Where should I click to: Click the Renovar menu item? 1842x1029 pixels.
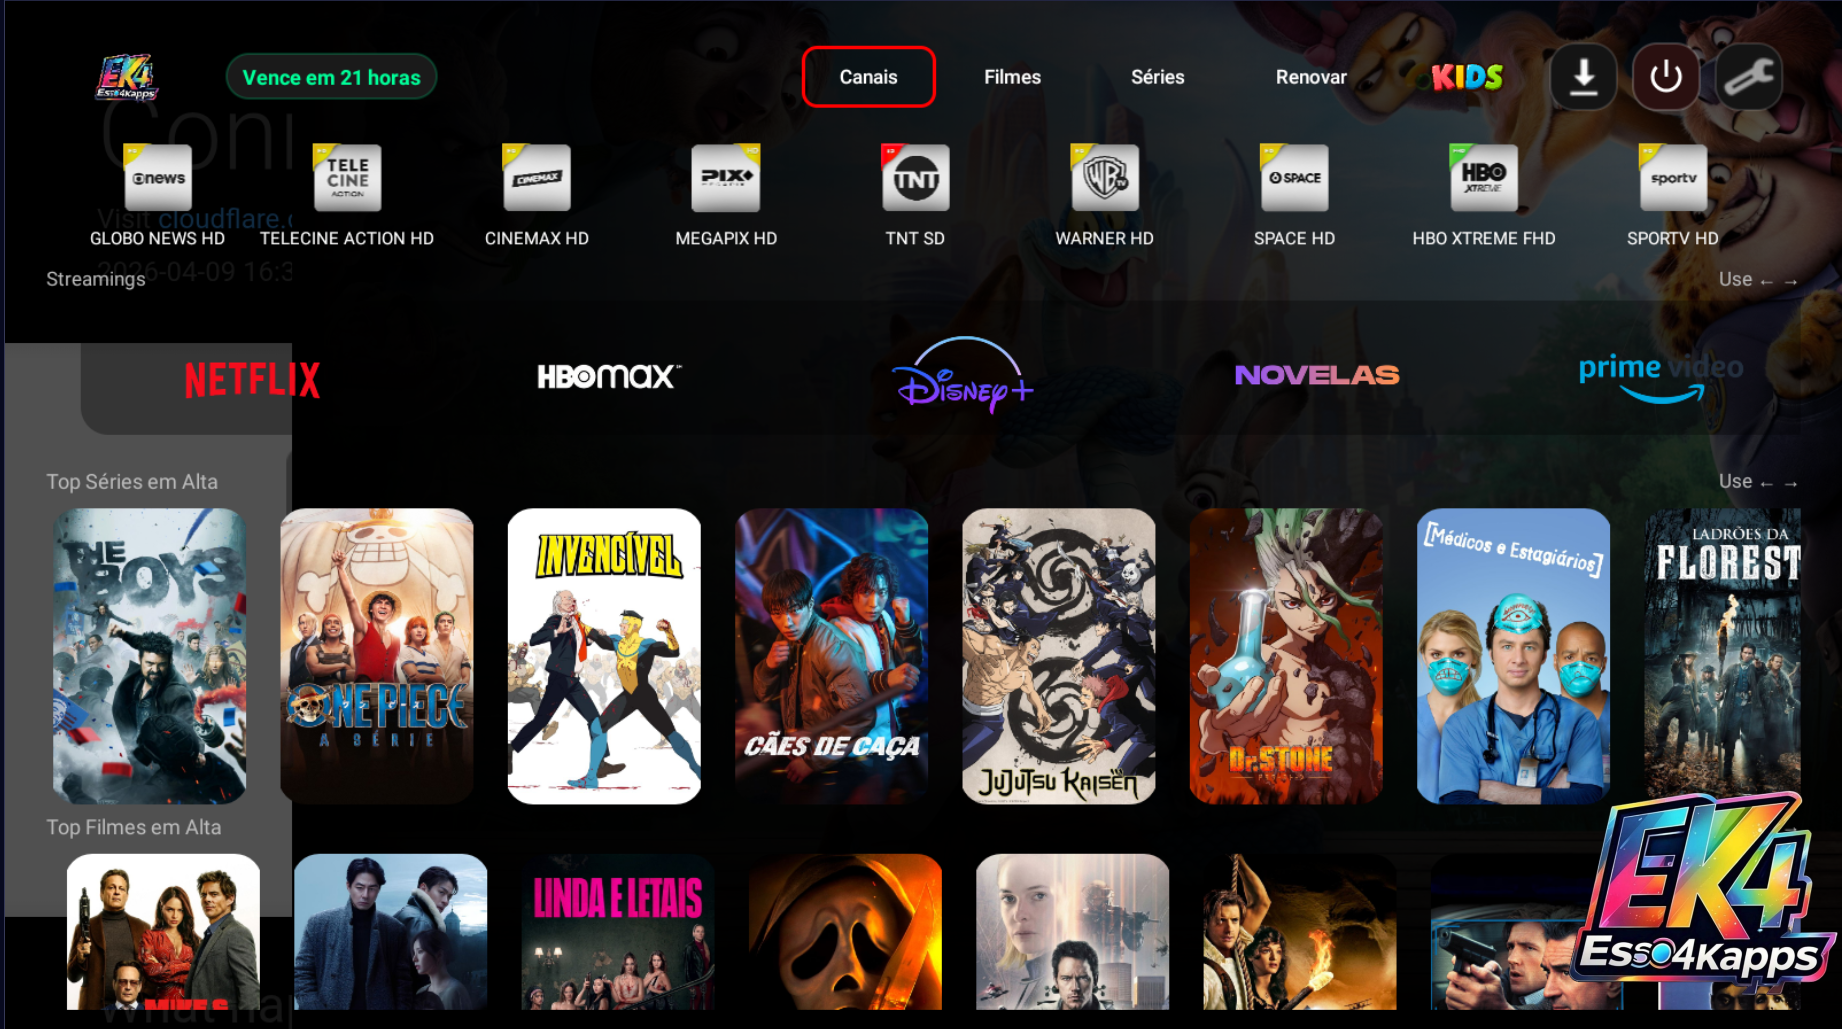[x=1310, y=77]
